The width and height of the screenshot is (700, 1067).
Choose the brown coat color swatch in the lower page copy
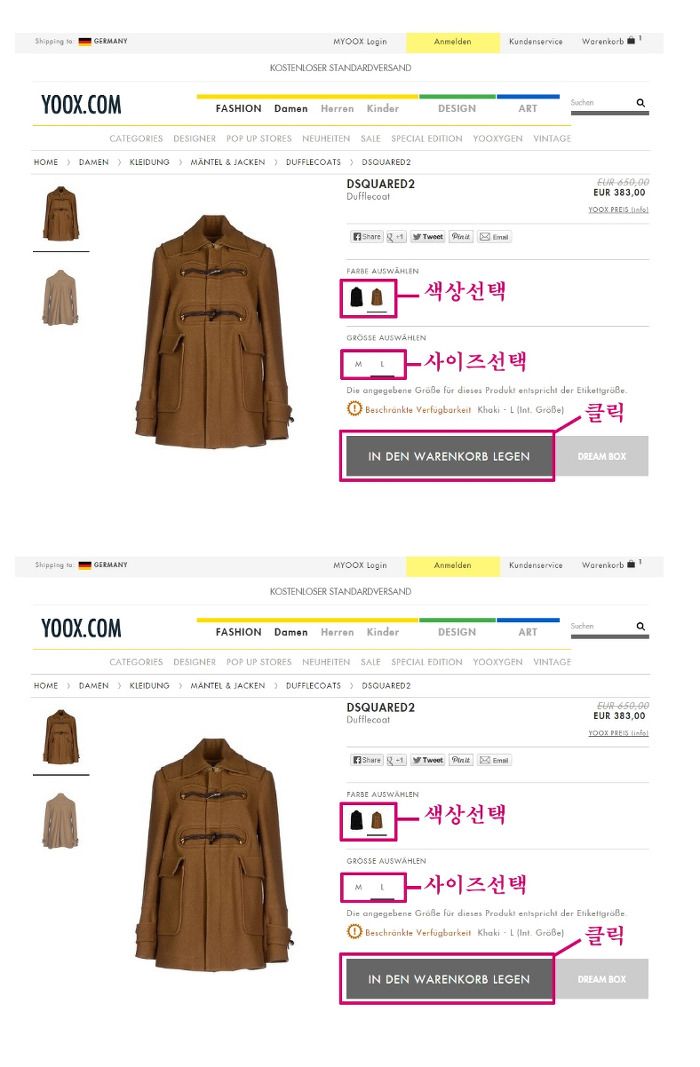377,821
